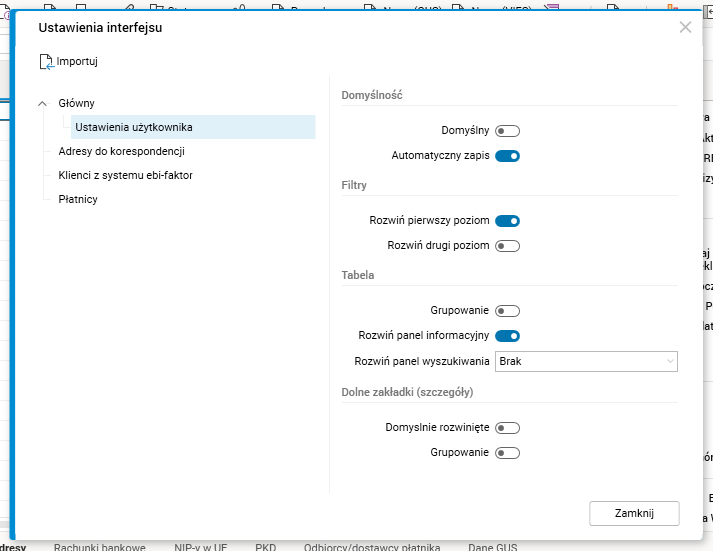The width and height of the screenshot is (713, 551).
Task: Close the Ustawienia interfejsu dialog with X
Action: click(x=685, y=28)
